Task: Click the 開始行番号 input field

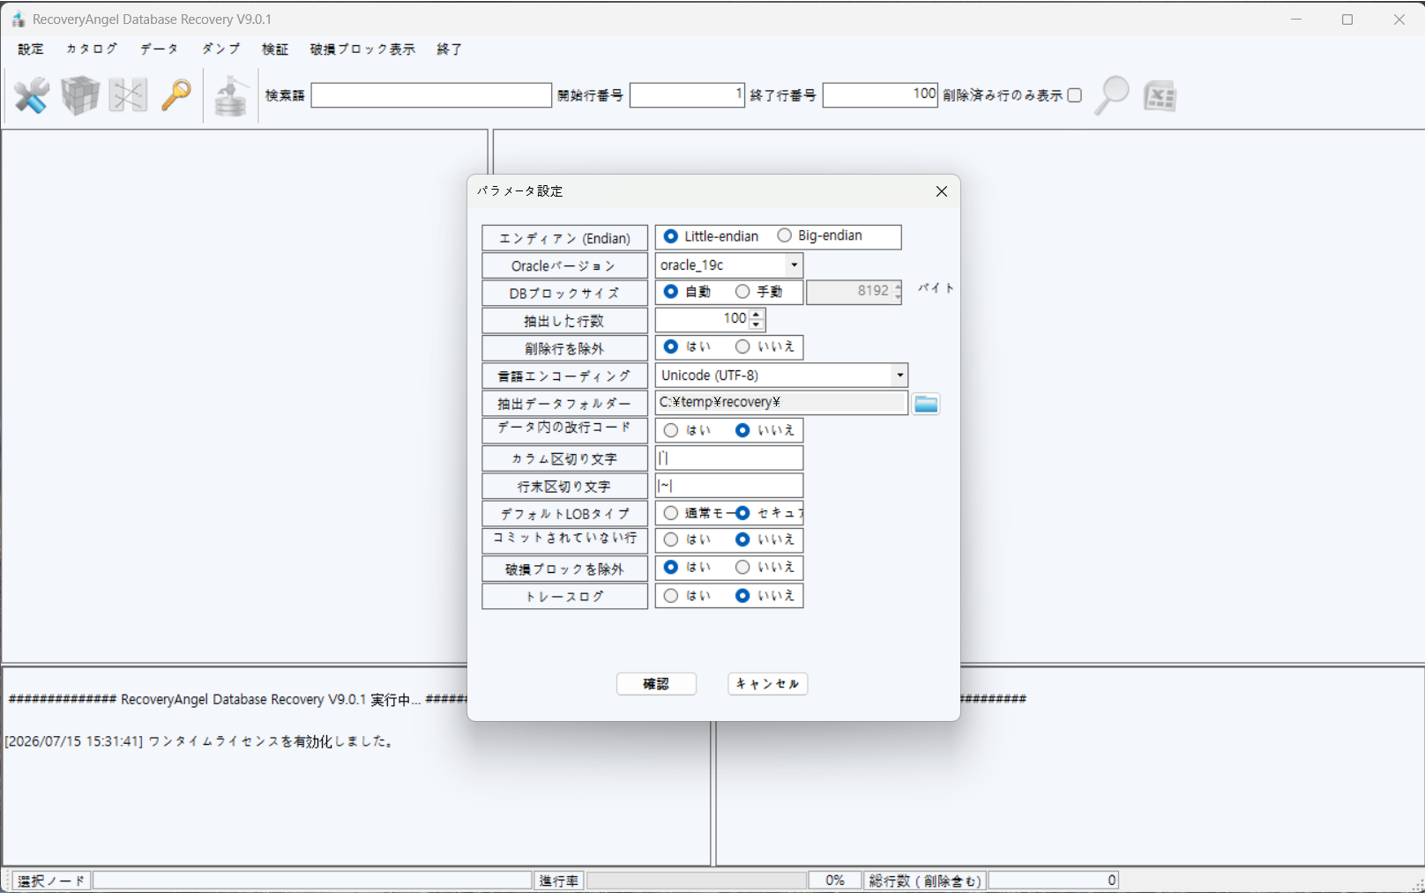Action: [688, 95]
